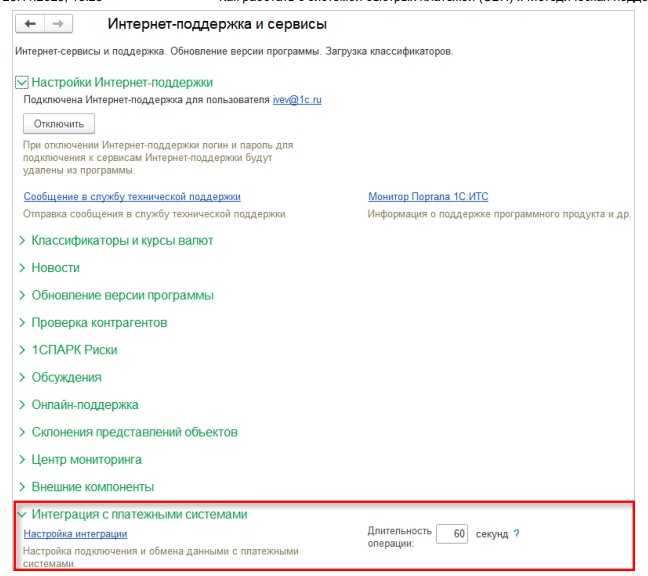Open the Настройка интеграции link
648x576 pixels.
[x=75, y=534]
